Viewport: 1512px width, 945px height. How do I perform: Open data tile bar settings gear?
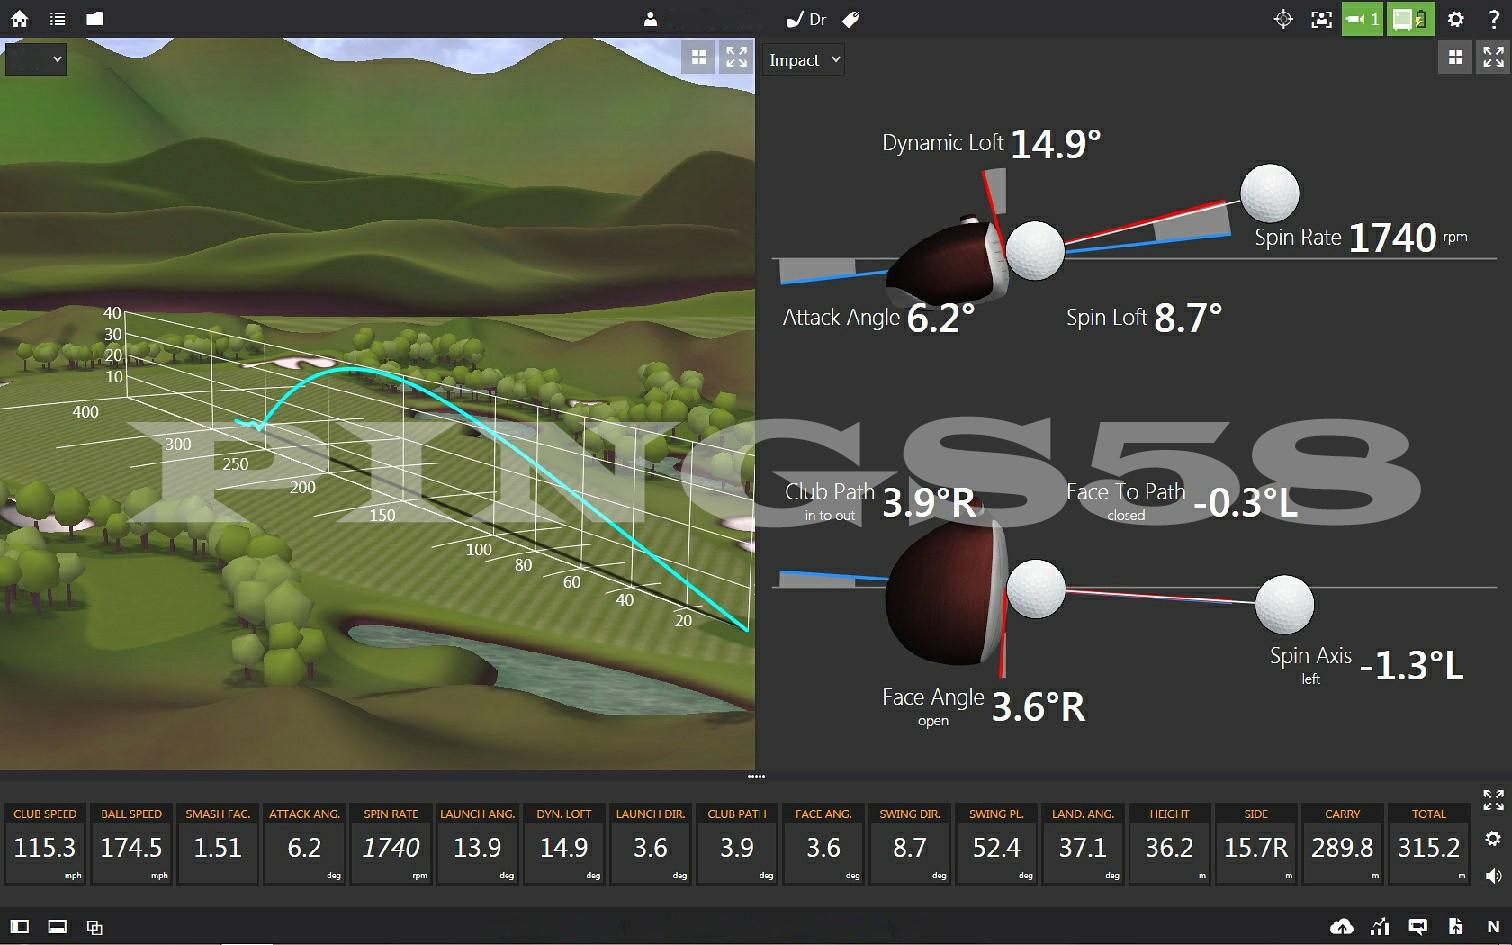point(1493,838)
